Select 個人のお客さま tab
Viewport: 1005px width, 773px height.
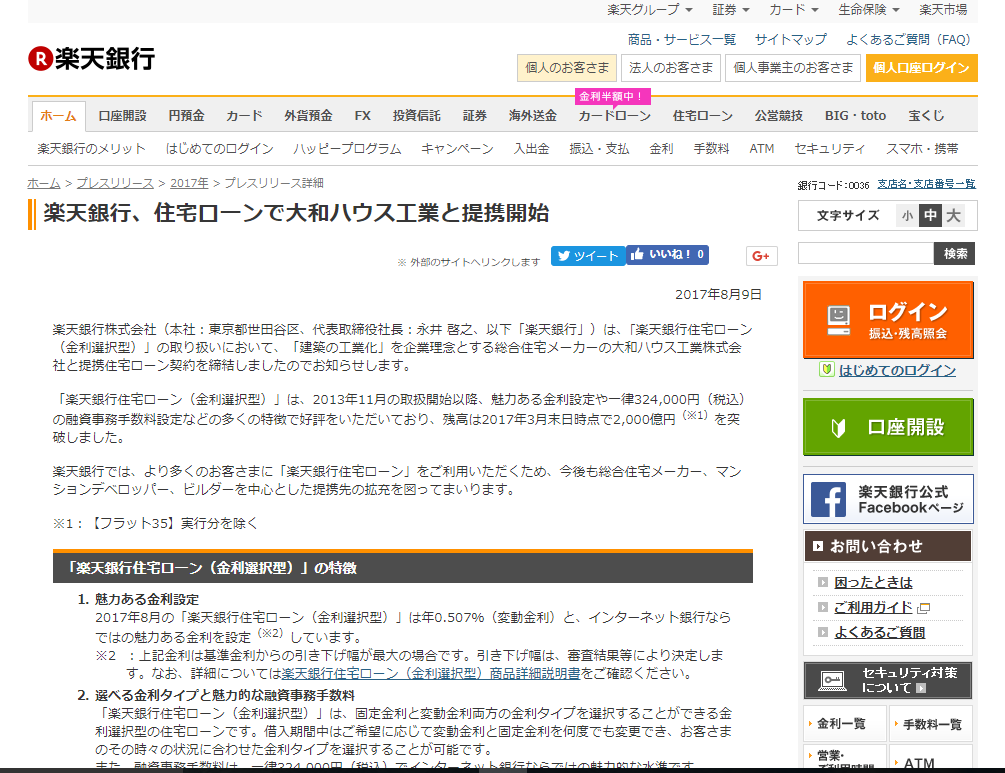[567, 68]
